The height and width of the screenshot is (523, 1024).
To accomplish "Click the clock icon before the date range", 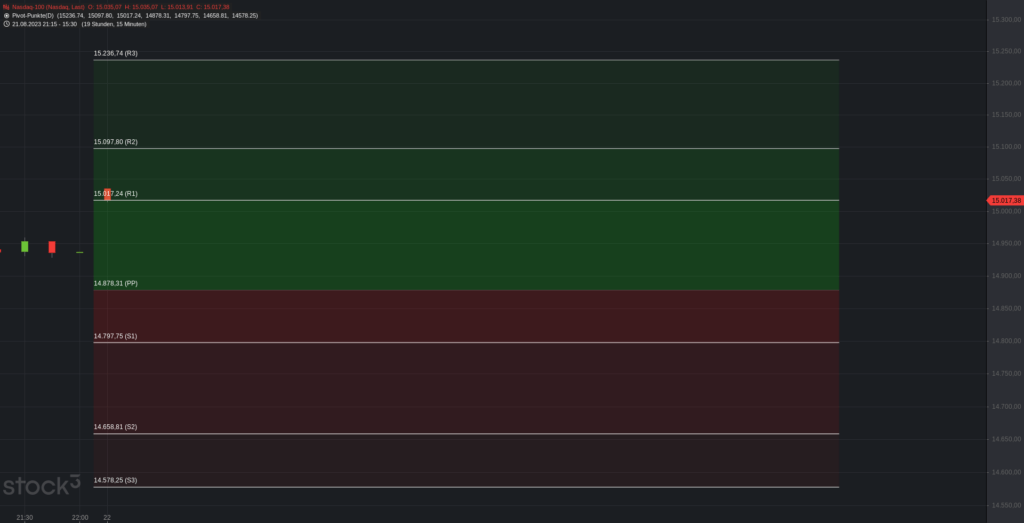I will click(7, 24).
